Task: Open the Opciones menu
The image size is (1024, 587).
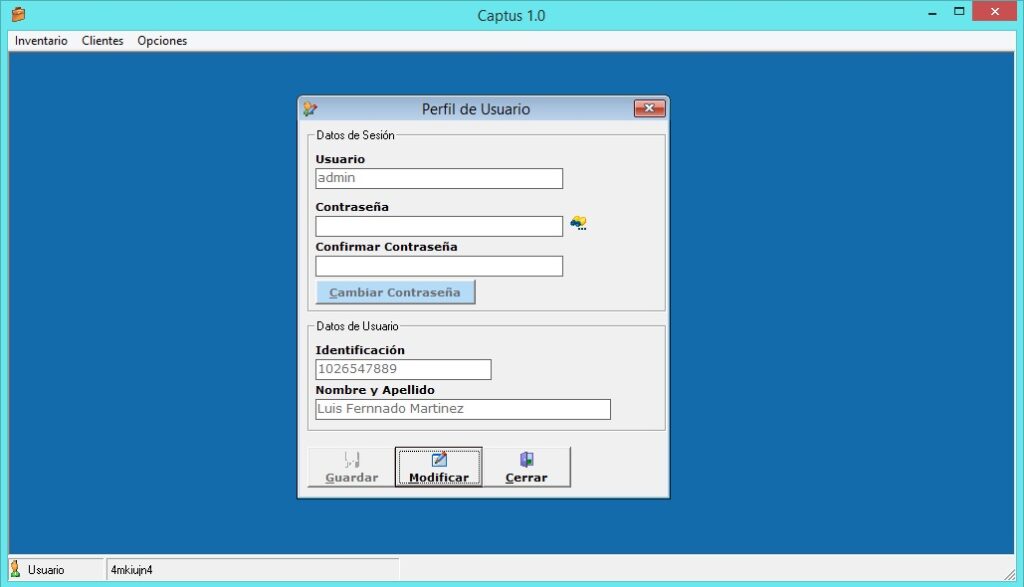Action: click(x=162, y=41)
